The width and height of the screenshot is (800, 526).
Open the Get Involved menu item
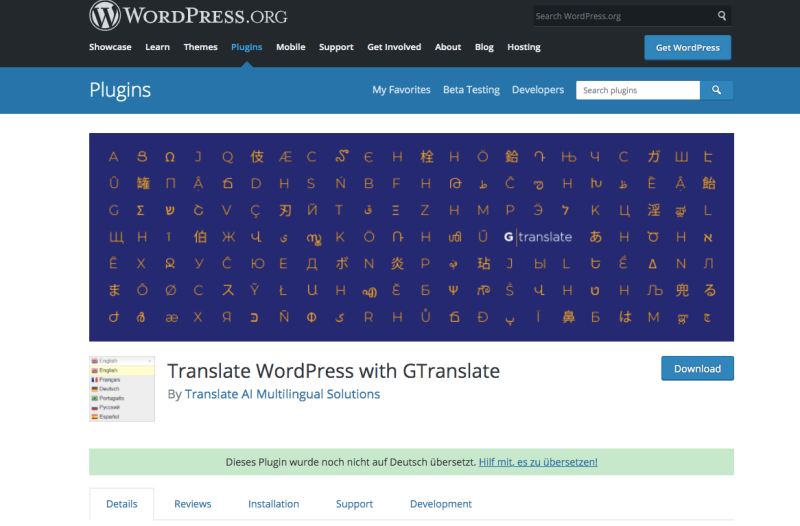(394, 47)
